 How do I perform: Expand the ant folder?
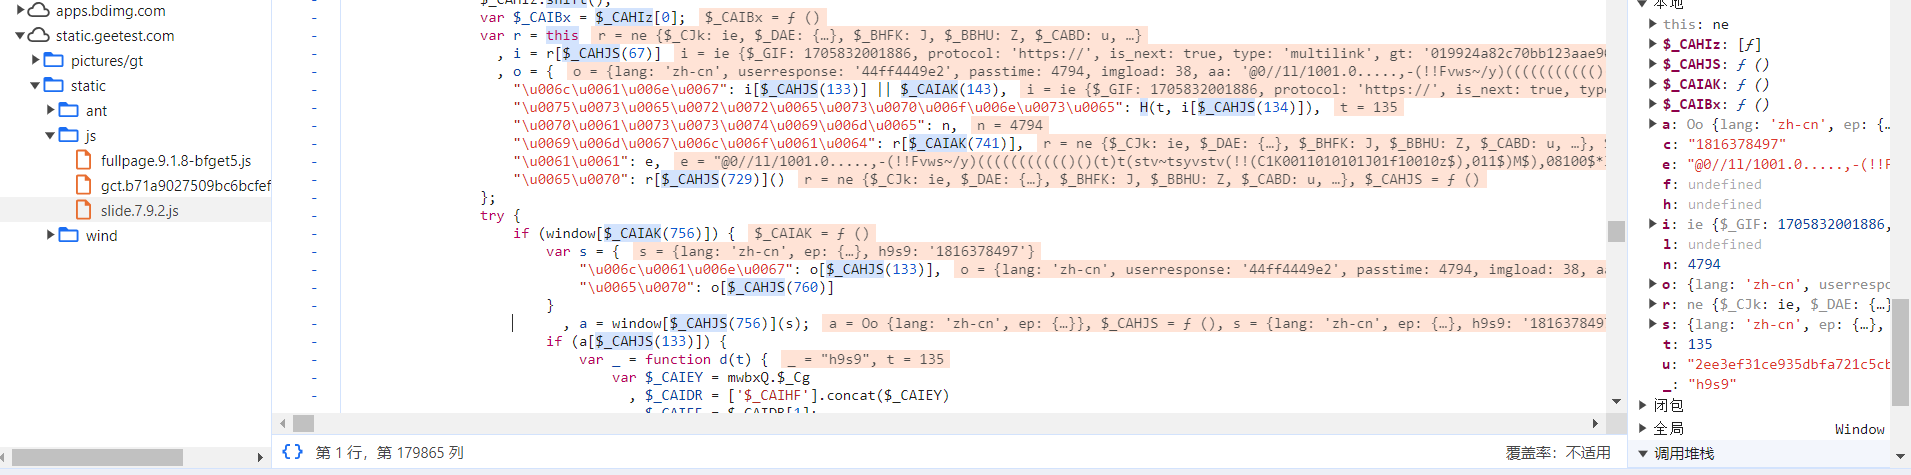(x=51, y=110)
